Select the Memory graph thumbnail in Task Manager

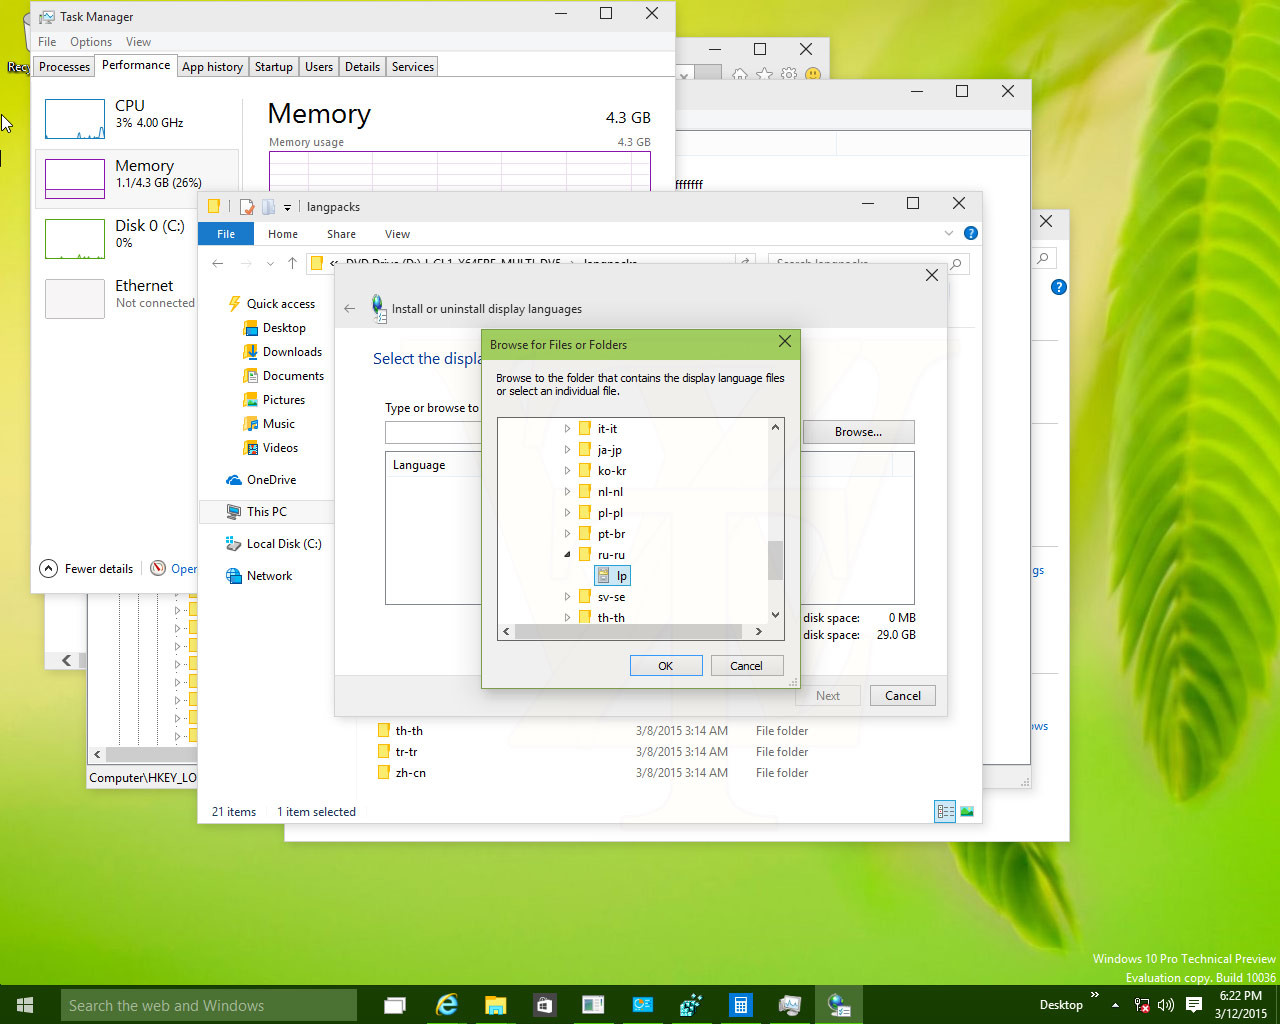(x=75, y=179)
